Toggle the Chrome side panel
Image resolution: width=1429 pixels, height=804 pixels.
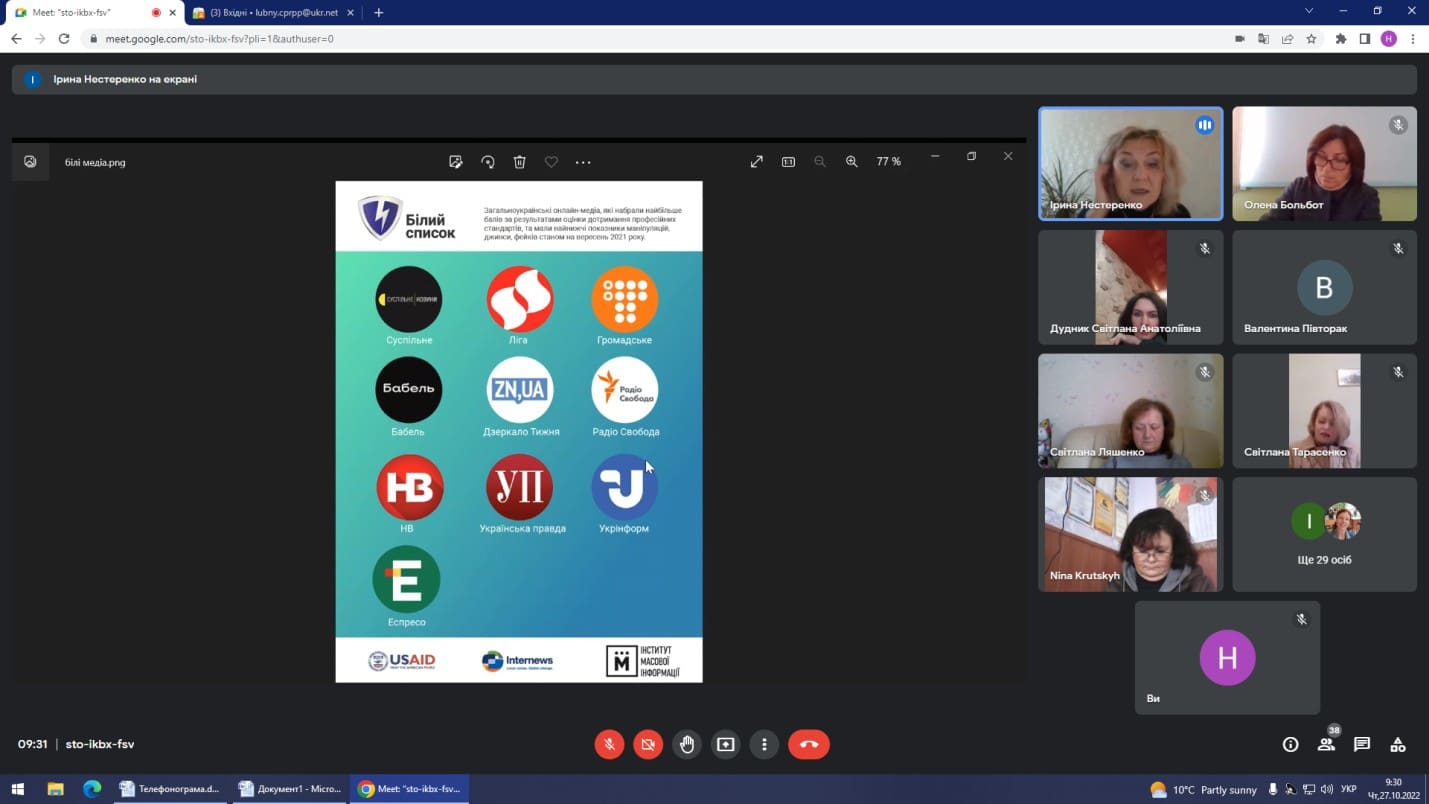tap(1365, 39)
